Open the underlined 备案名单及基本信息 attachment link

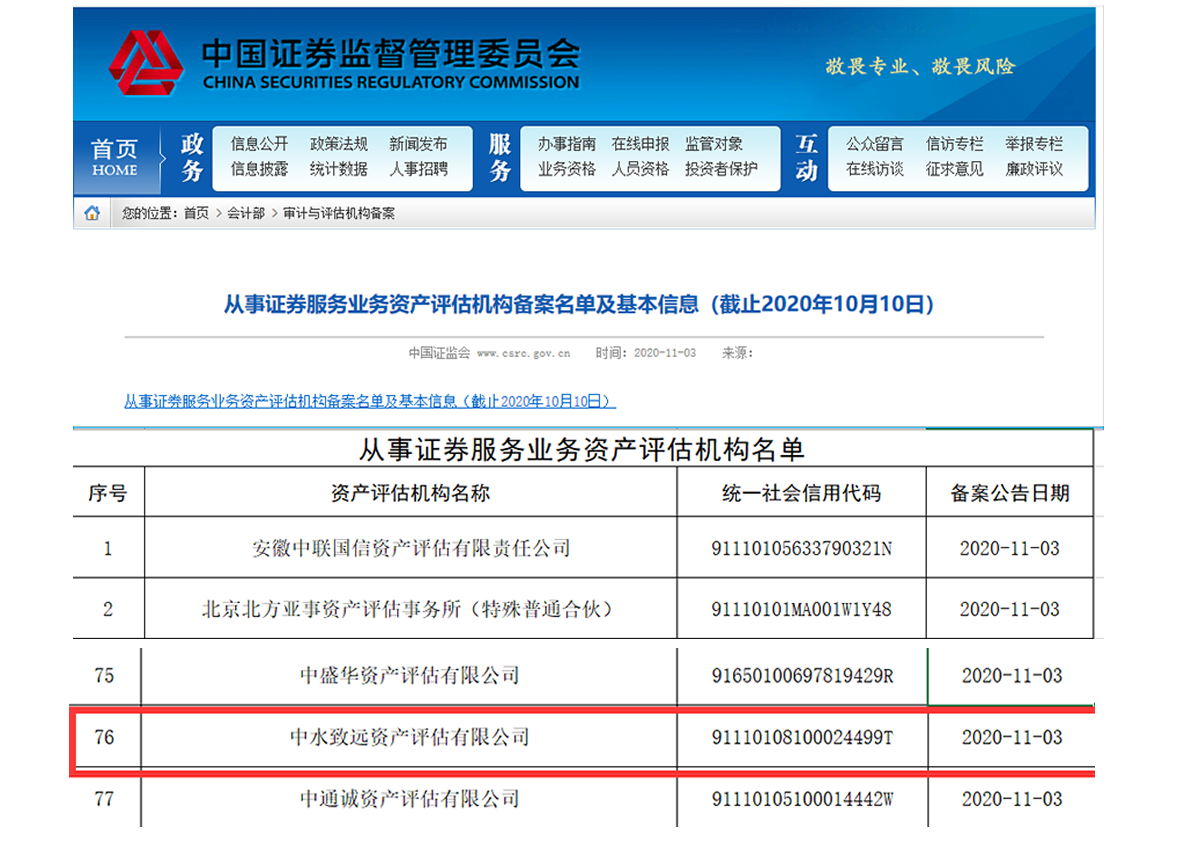(369, 401)
